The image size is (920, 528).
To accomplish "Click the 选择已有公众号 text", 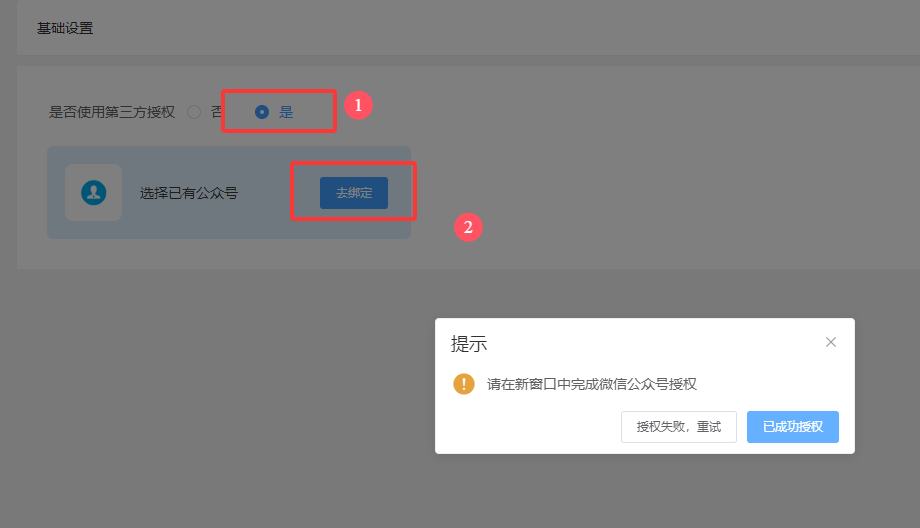I will point(189,193).
